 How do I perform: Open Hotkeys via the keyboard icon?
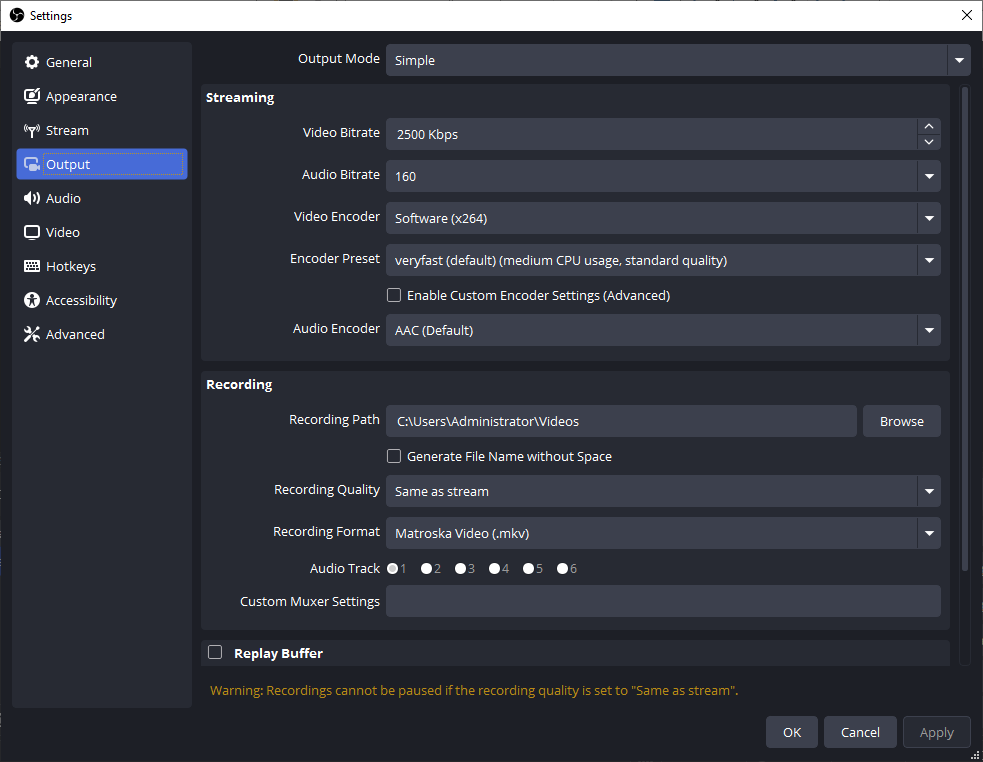coord(32,266)
